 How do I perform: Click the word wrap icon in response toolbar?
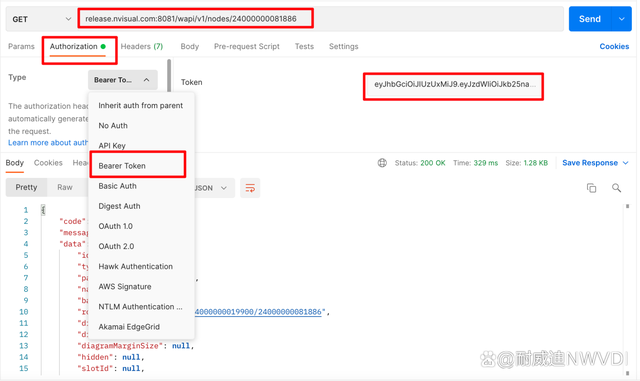[x=250, y=188]
